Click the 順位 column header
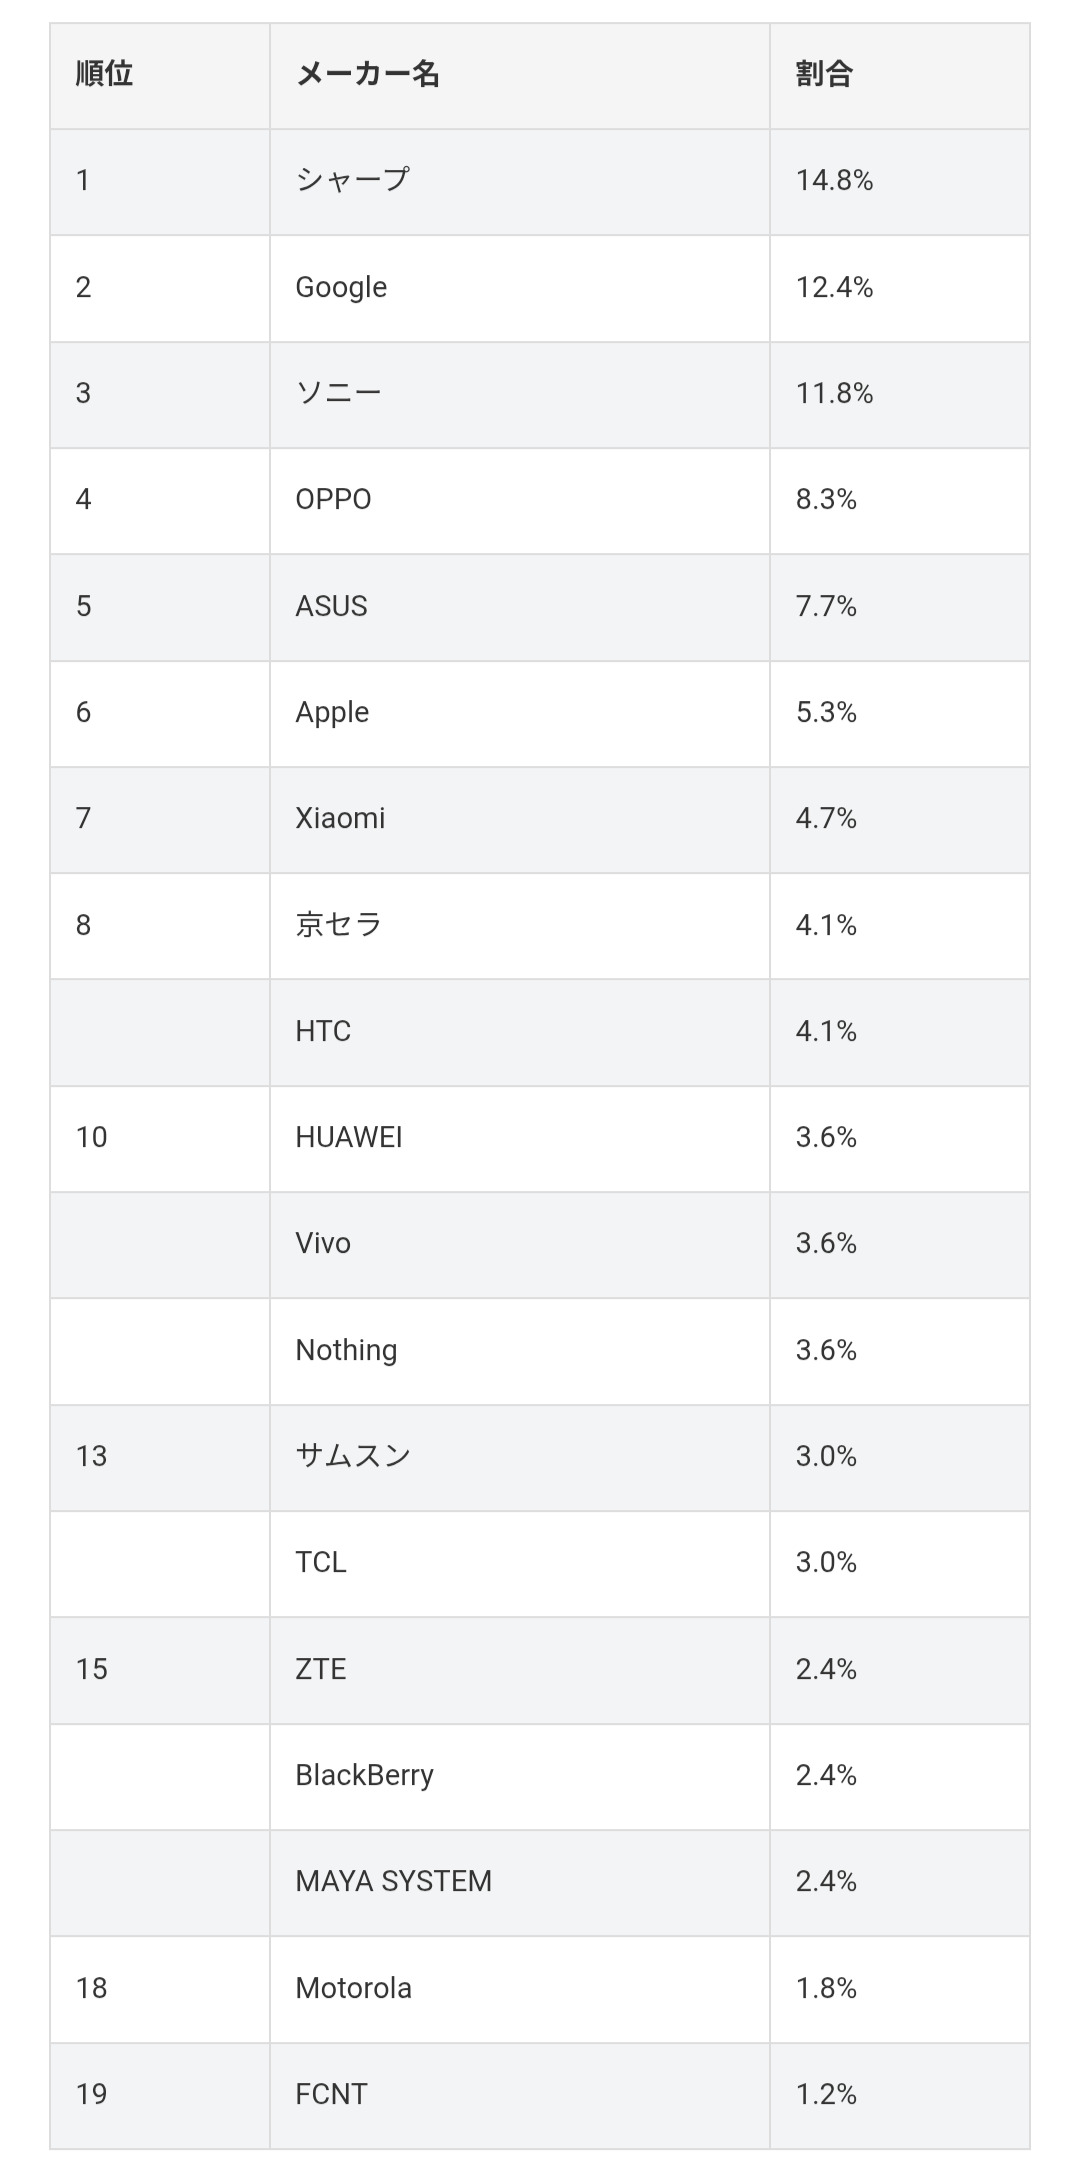1080x2183 pixels. 105,74
